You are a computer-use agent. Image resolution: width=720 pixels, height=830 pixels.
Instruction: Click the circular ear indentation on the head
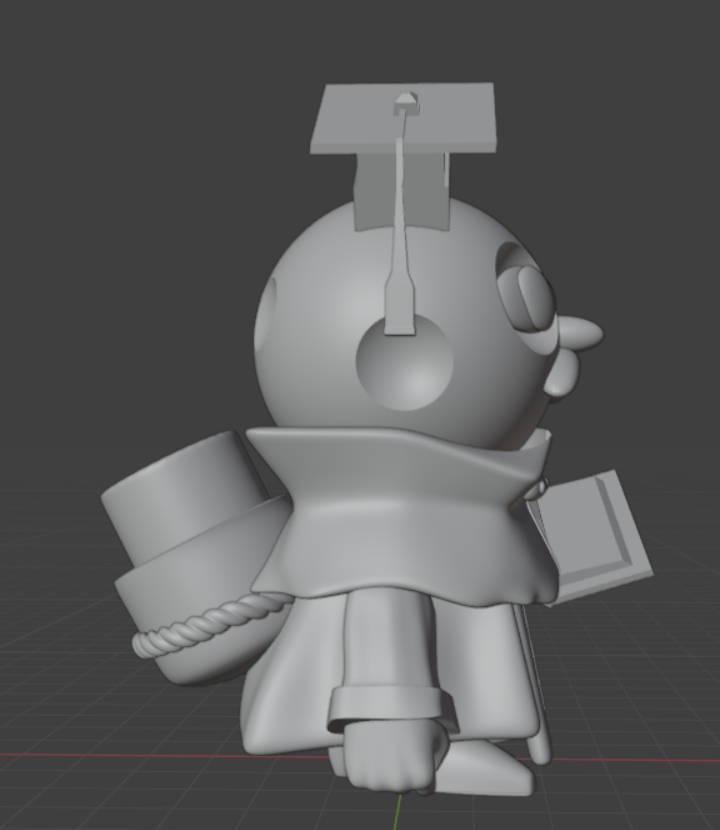click(x=404, y=365)
